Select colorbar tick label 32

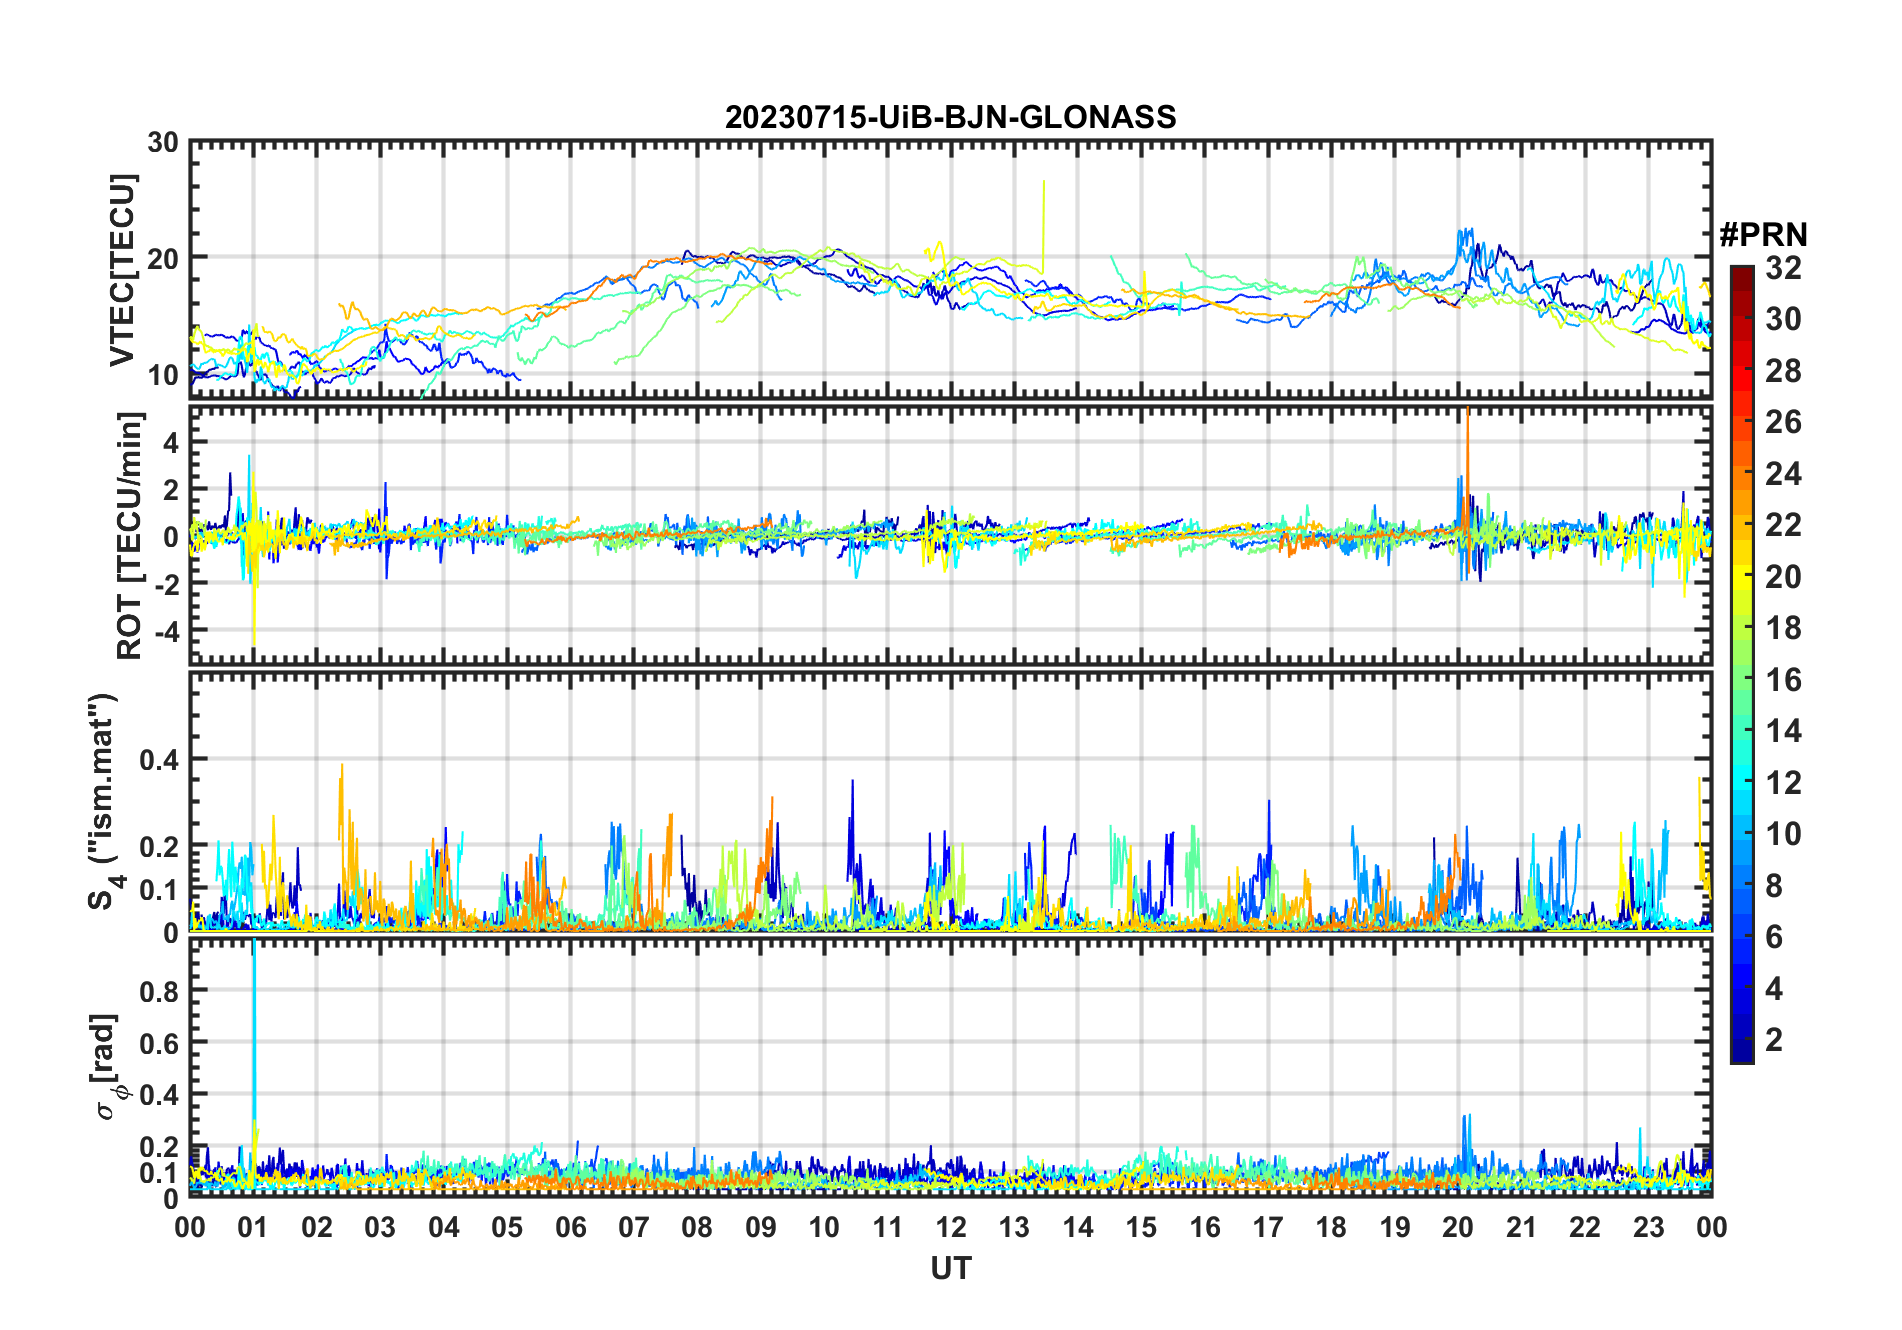(1783, 268)
